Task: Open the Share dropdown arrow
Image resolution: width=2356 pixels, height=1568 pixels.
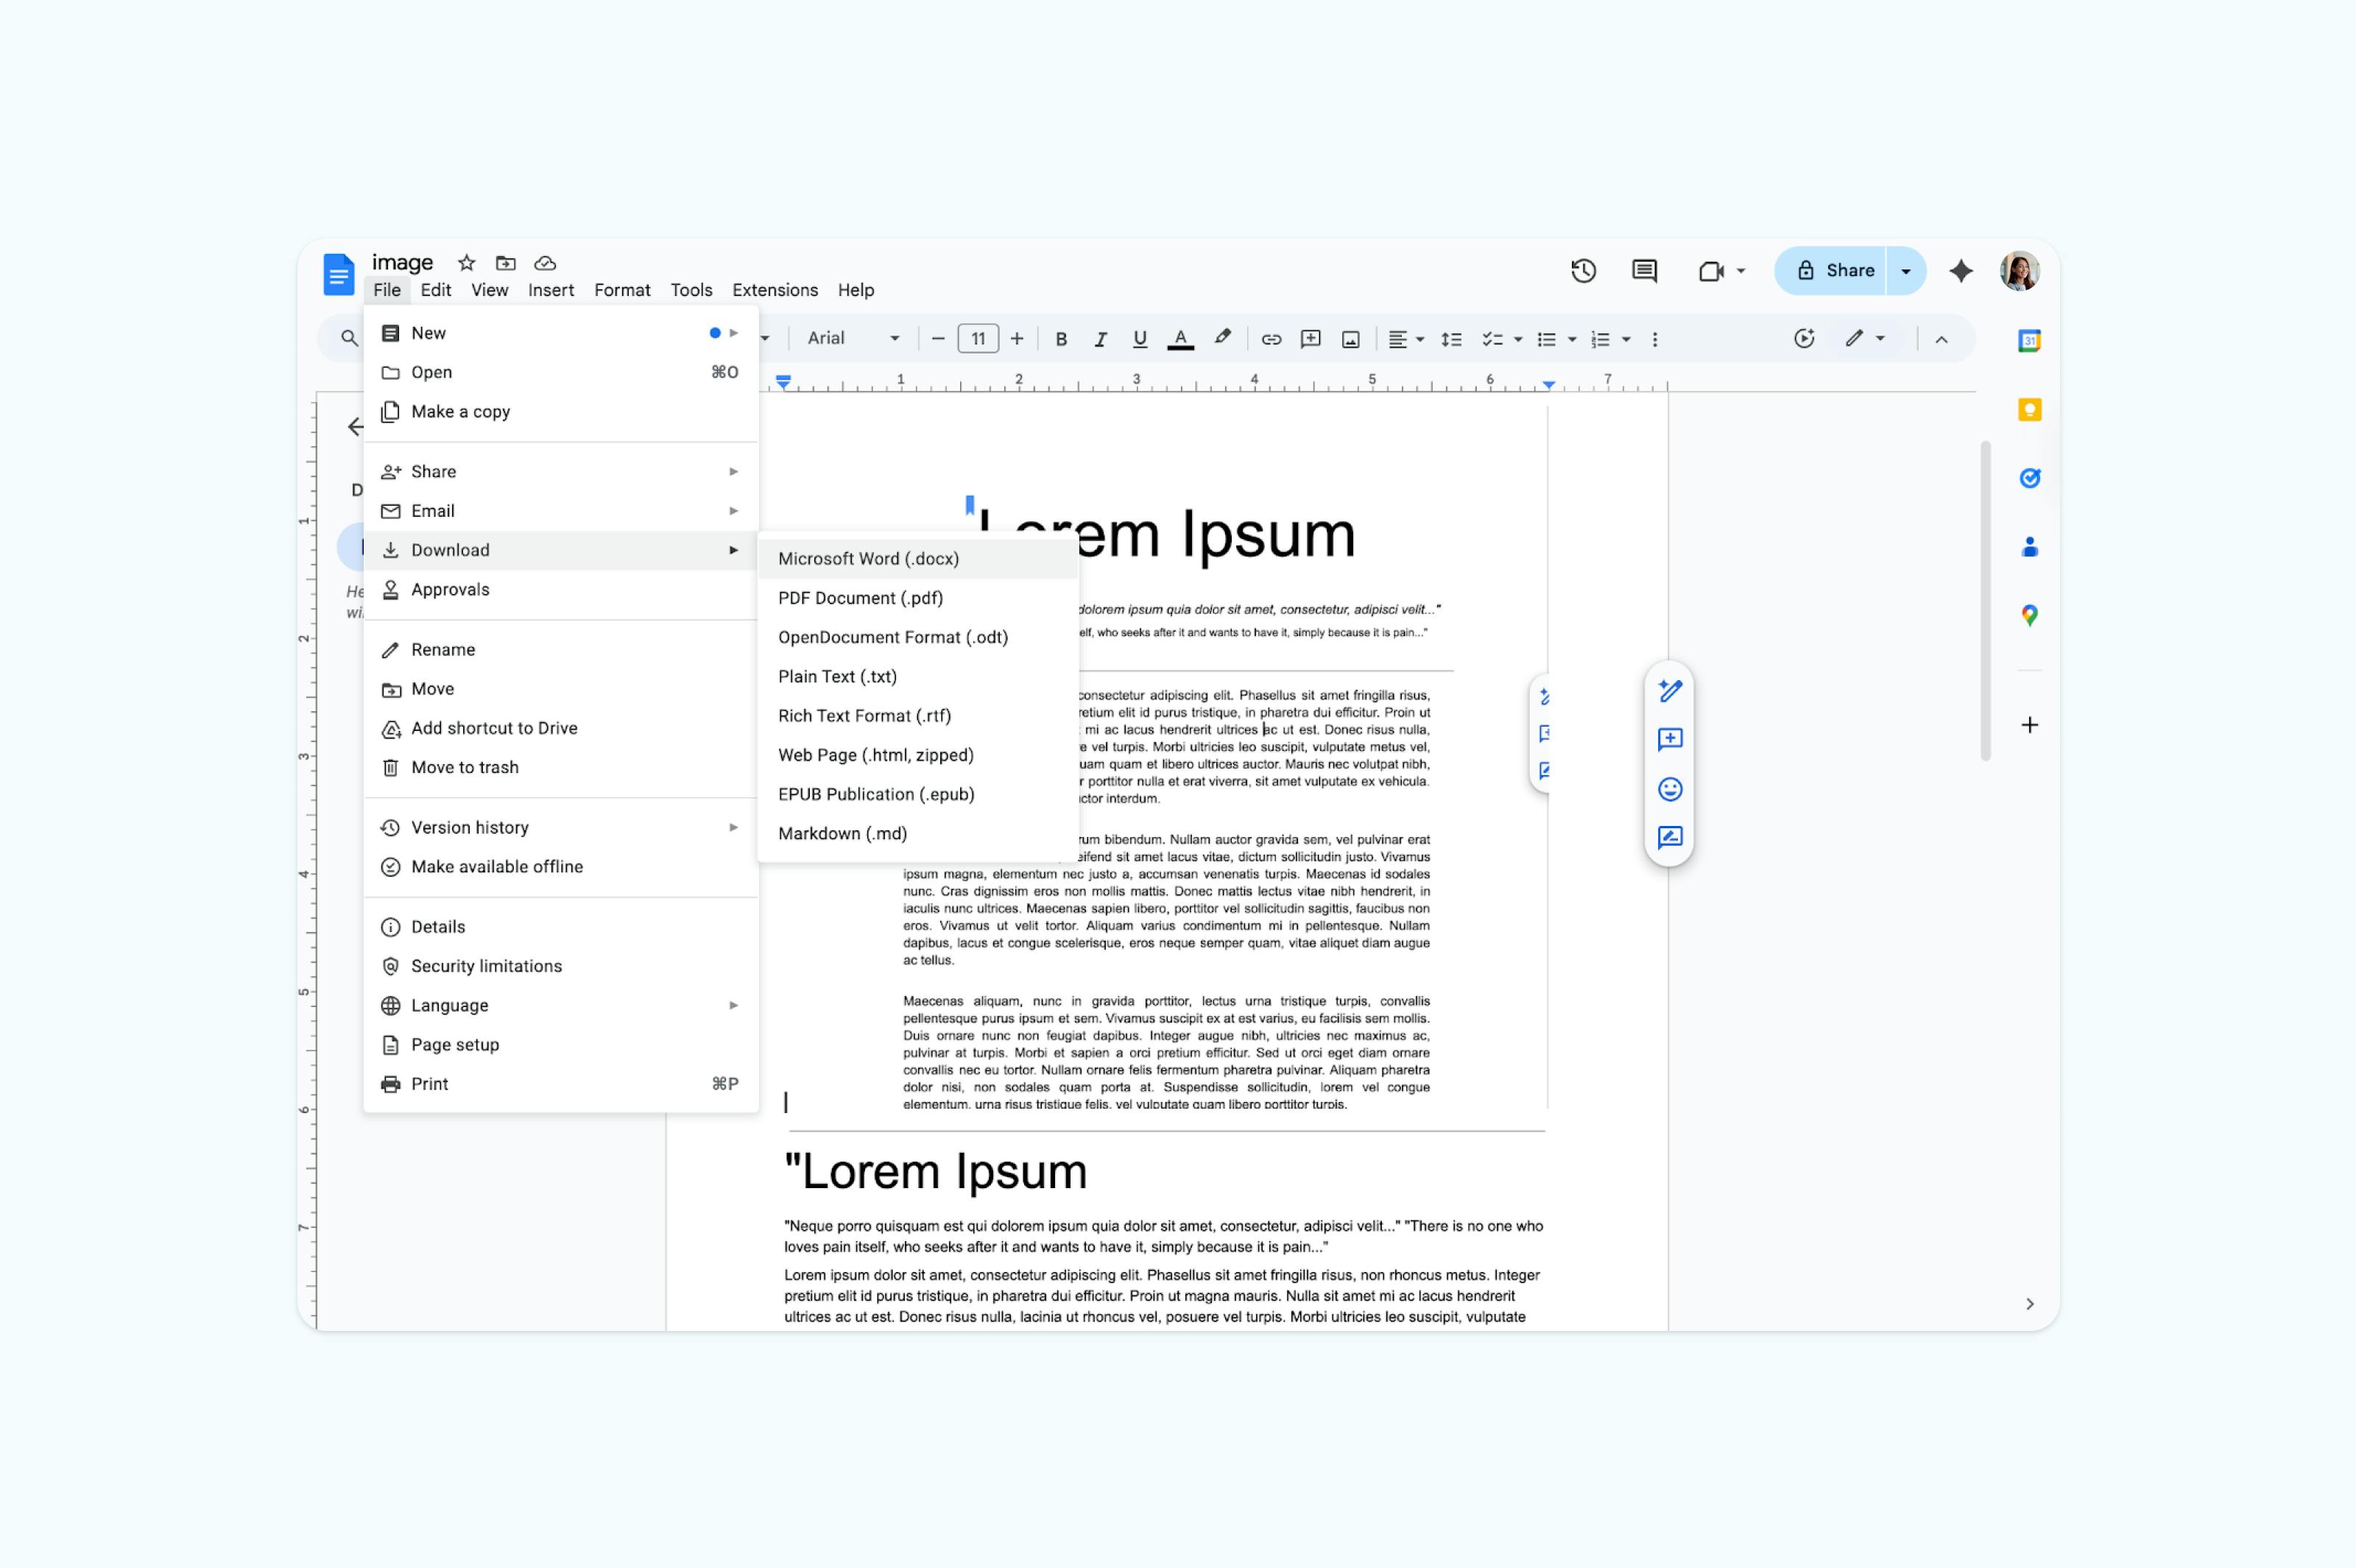Action: [1906, 270]
